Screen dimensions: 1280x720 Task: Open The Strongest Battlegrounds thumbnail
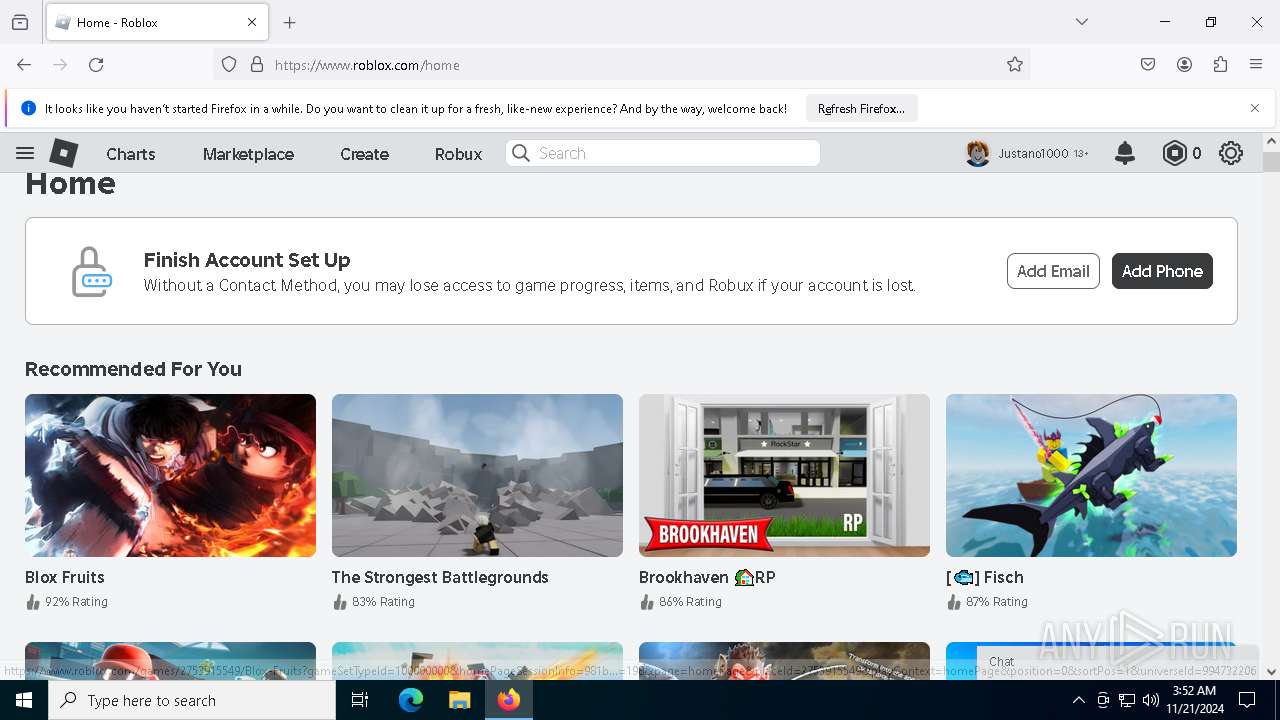tap(477, 475)
